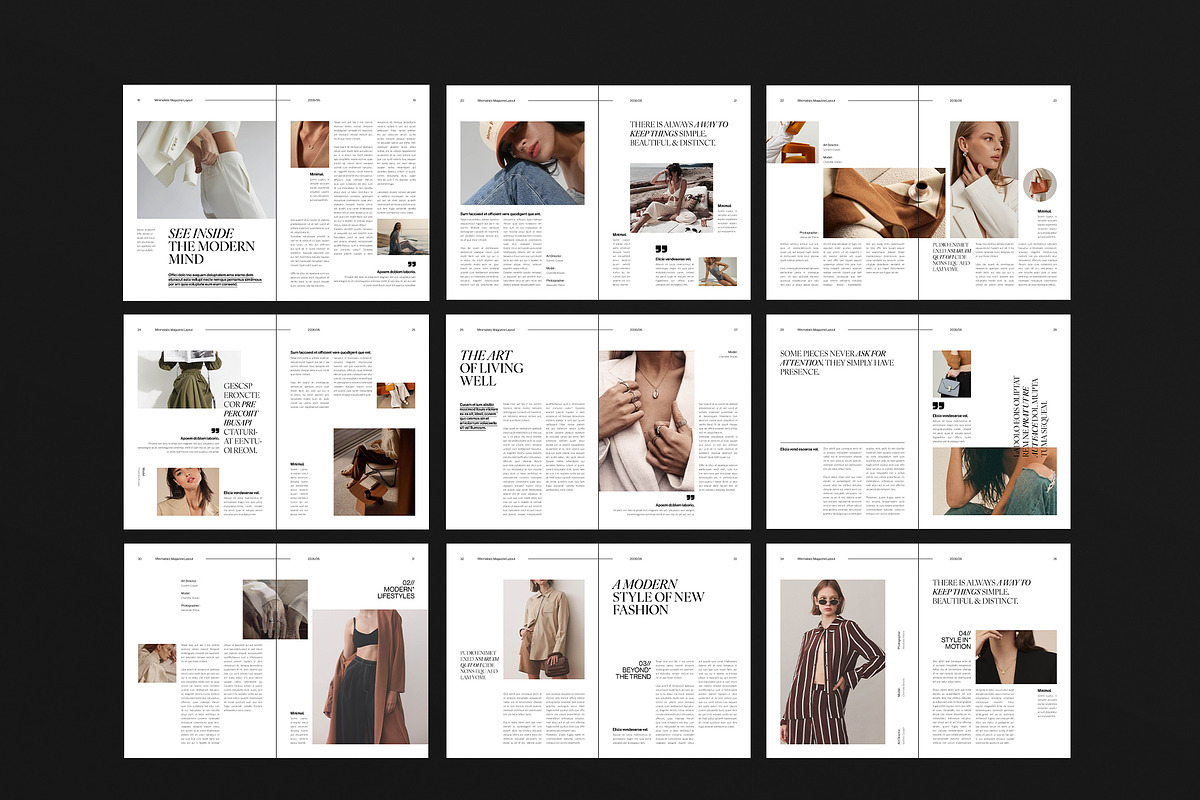1200x800 pixels.
Task: Click "THERE IS ALWAYS A WAY" headline on pages 34–35
Action: tap(981, 592)
